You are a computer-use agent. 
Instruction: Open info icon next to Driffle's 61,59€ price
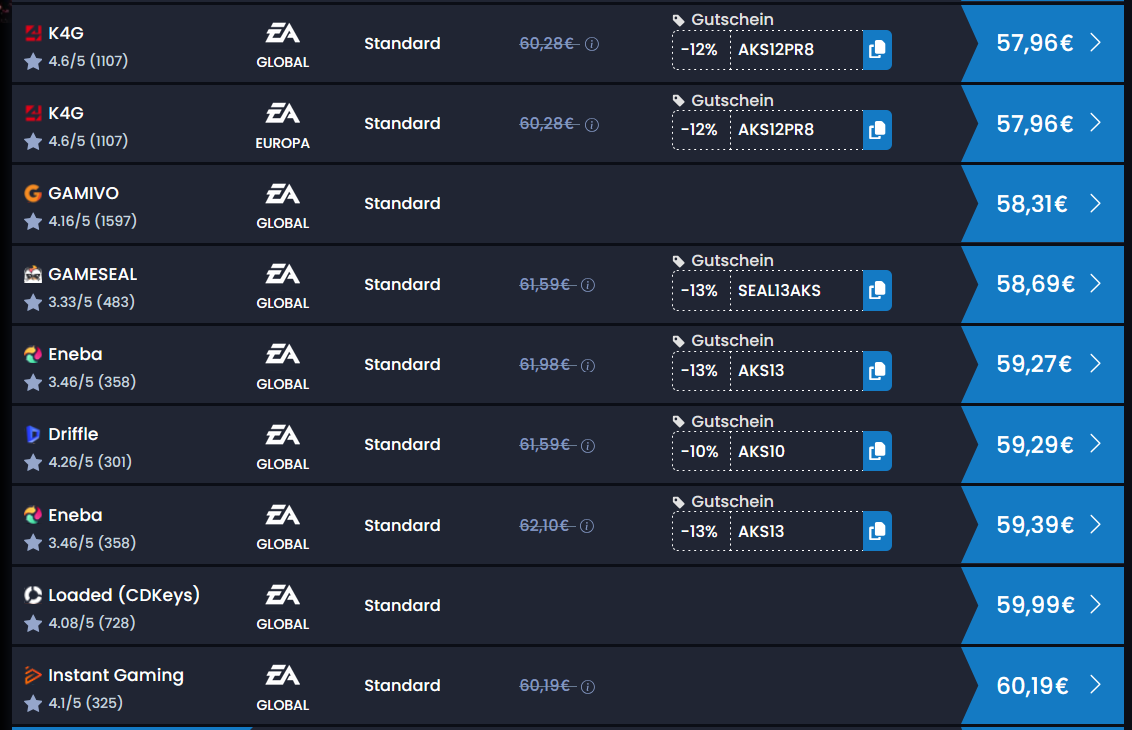pos(588,446)
